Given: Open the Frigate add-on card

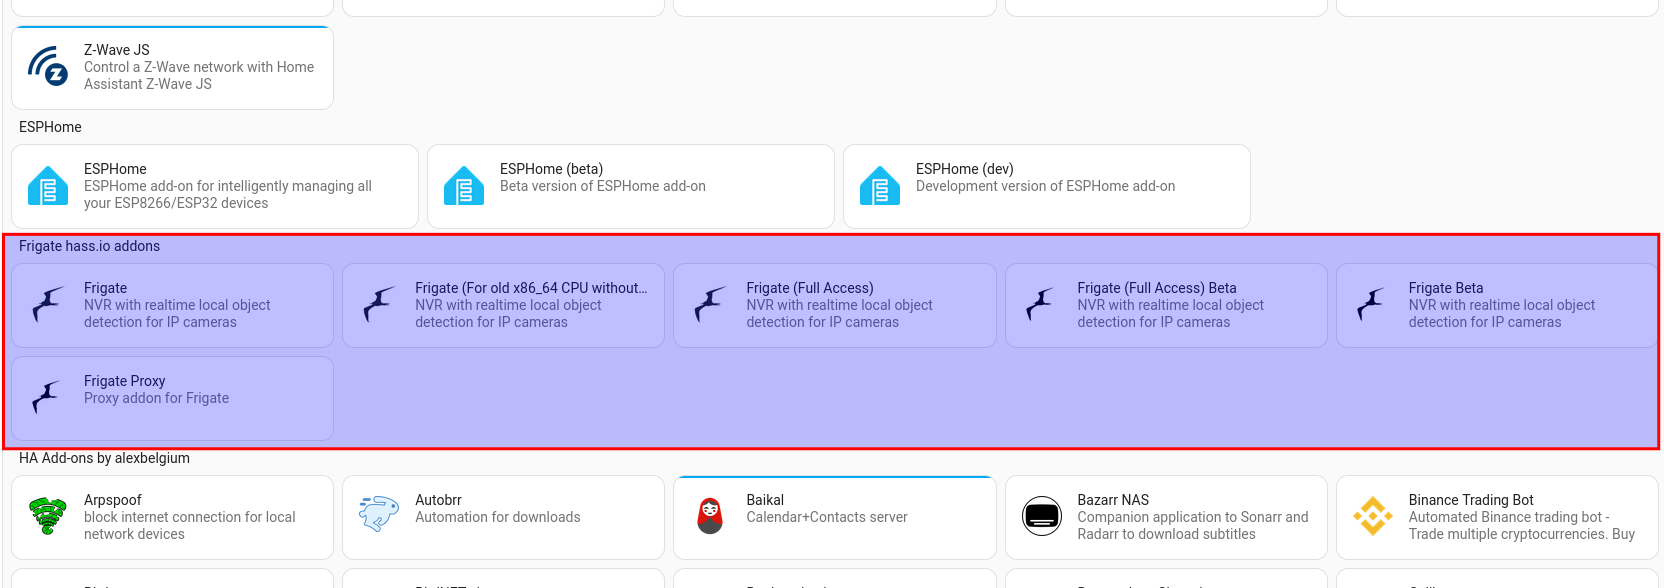Looking at the screenshot, I should point(172,305).
